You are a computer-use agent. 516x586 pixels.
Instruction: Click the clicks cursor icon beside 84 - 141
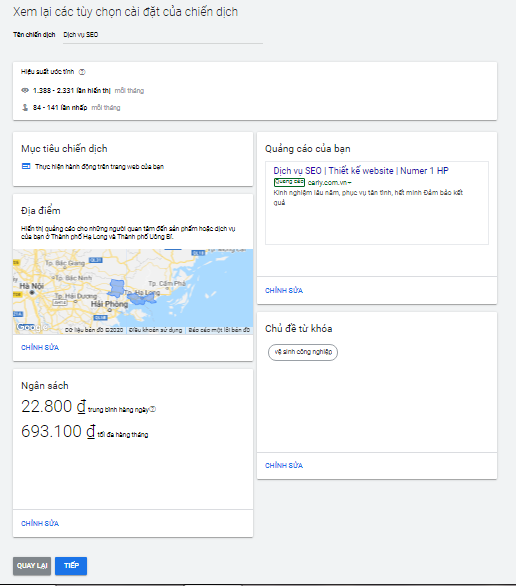[x=25, y=108]
